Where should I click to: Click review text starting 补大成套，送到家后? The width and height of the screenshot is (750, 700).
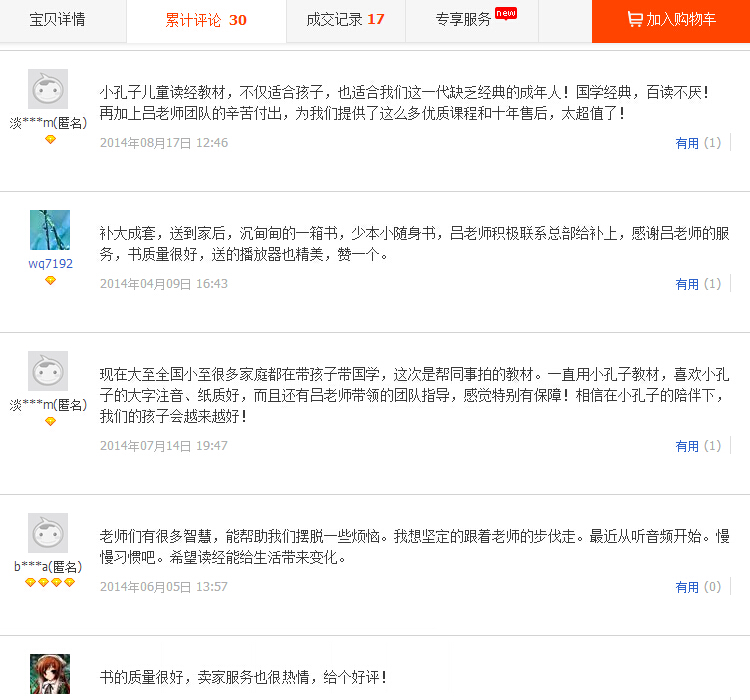coord(414,244)
